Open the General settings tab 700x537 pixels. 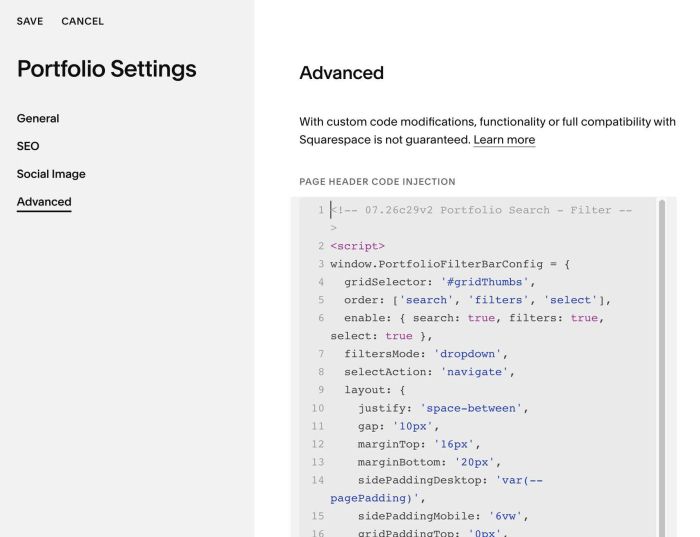click(x=38, y=118)
